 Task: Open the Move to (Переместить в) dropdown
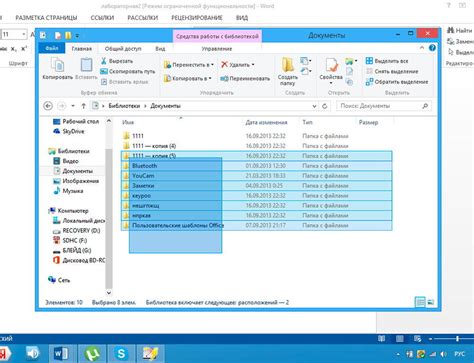[x=189, y=65]
